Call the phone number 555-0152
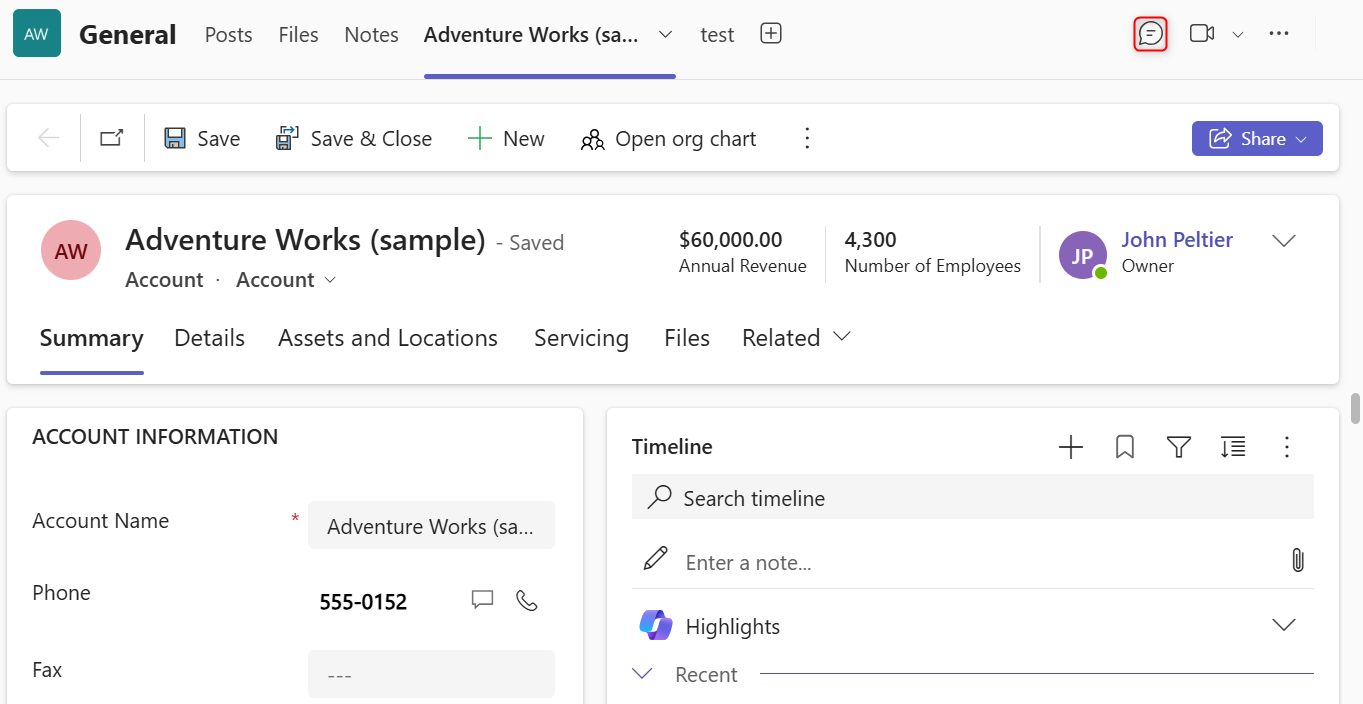The width and height of the screenshot is (1363, 704). [527, 600]
